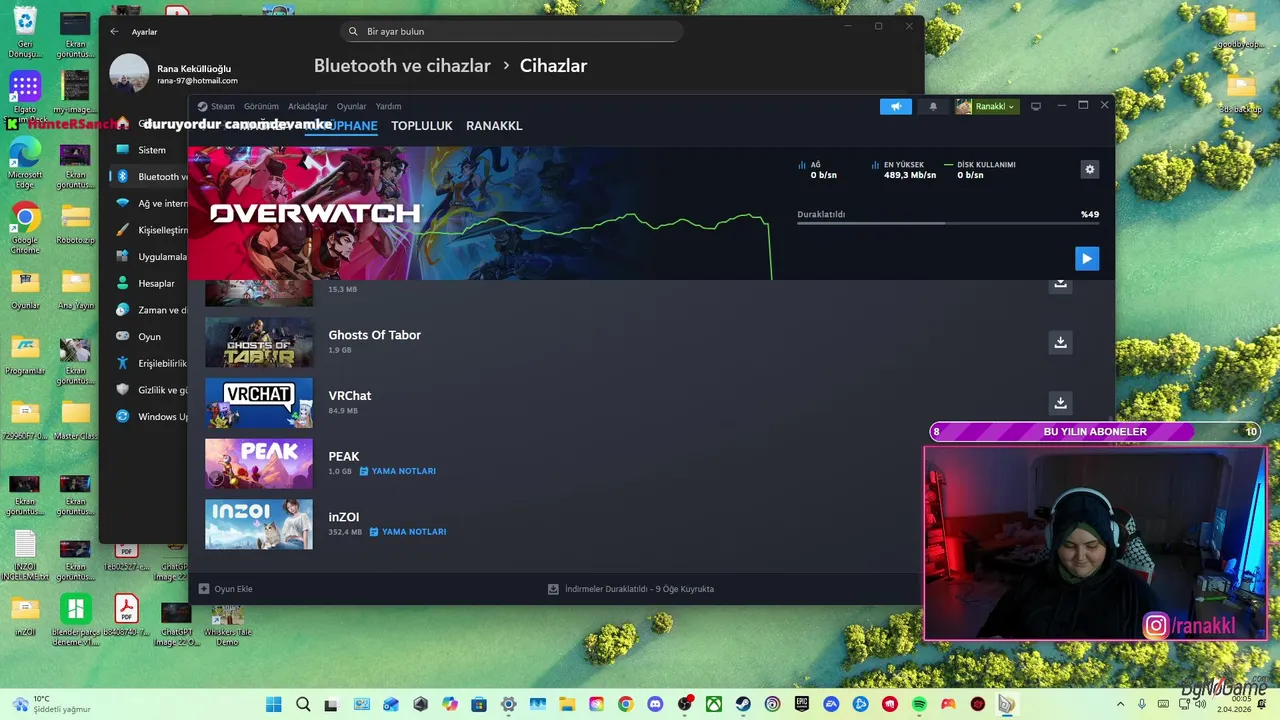Open Xbox app from the taskbar
The height and width of the screenshot is (720, 1280).
click(x=714, y=704)
